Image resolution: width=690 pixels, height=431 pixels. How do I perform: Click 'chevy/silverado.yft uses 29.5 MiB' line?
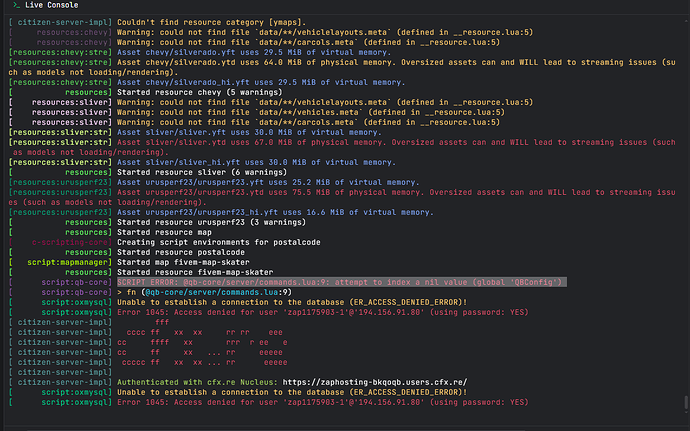pyautogui.click(x=253, y=52)
